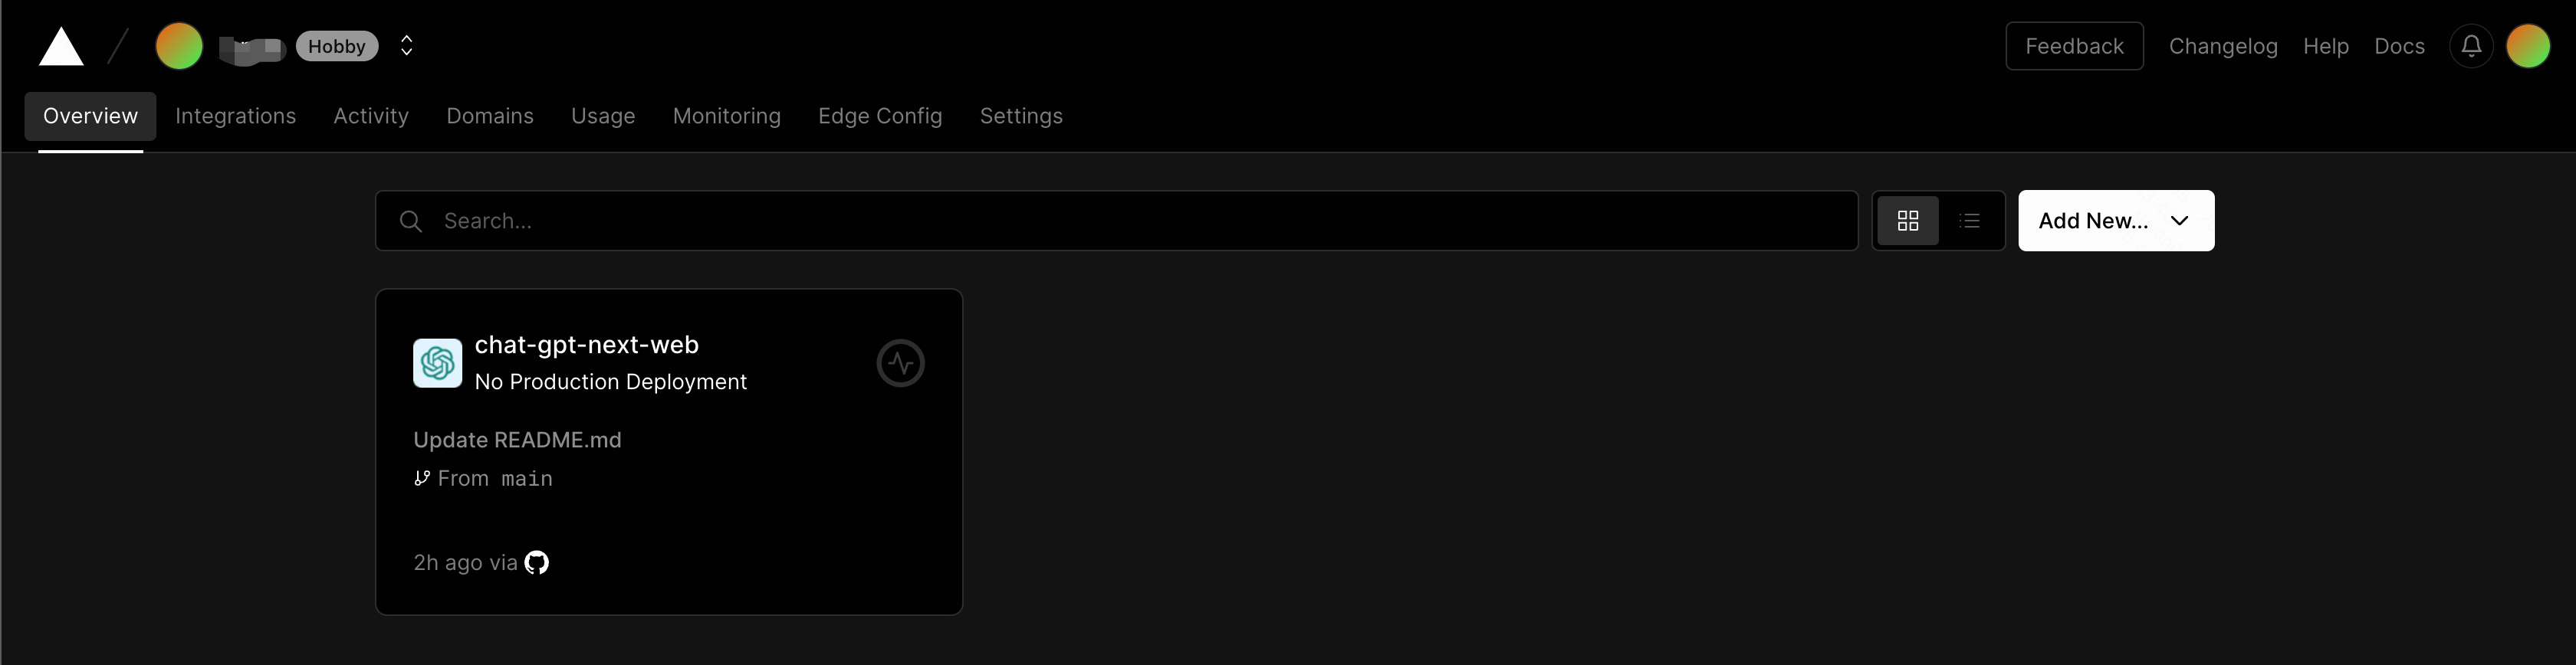
Task: Open the Changelog link
Action: point(2223,46)
